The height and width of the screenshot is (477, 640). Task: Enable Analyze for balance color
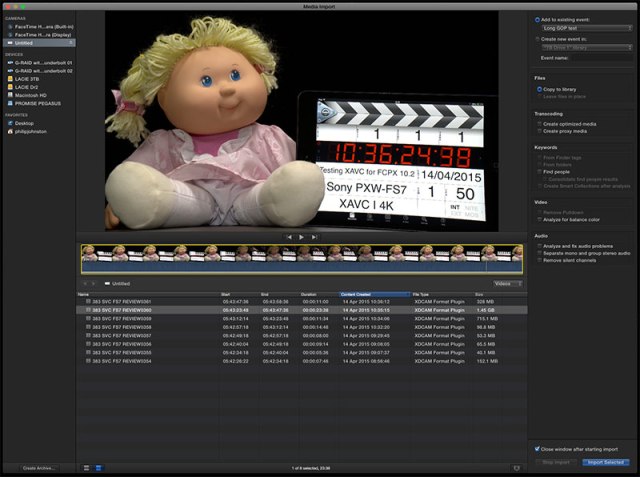[539, 220]
